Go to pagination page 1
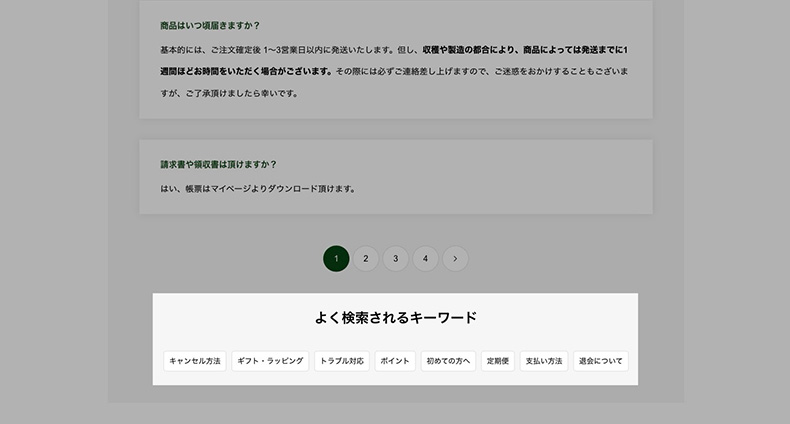Screen dimensions: 790x424 pyautogui.click(x=336, y=258)
